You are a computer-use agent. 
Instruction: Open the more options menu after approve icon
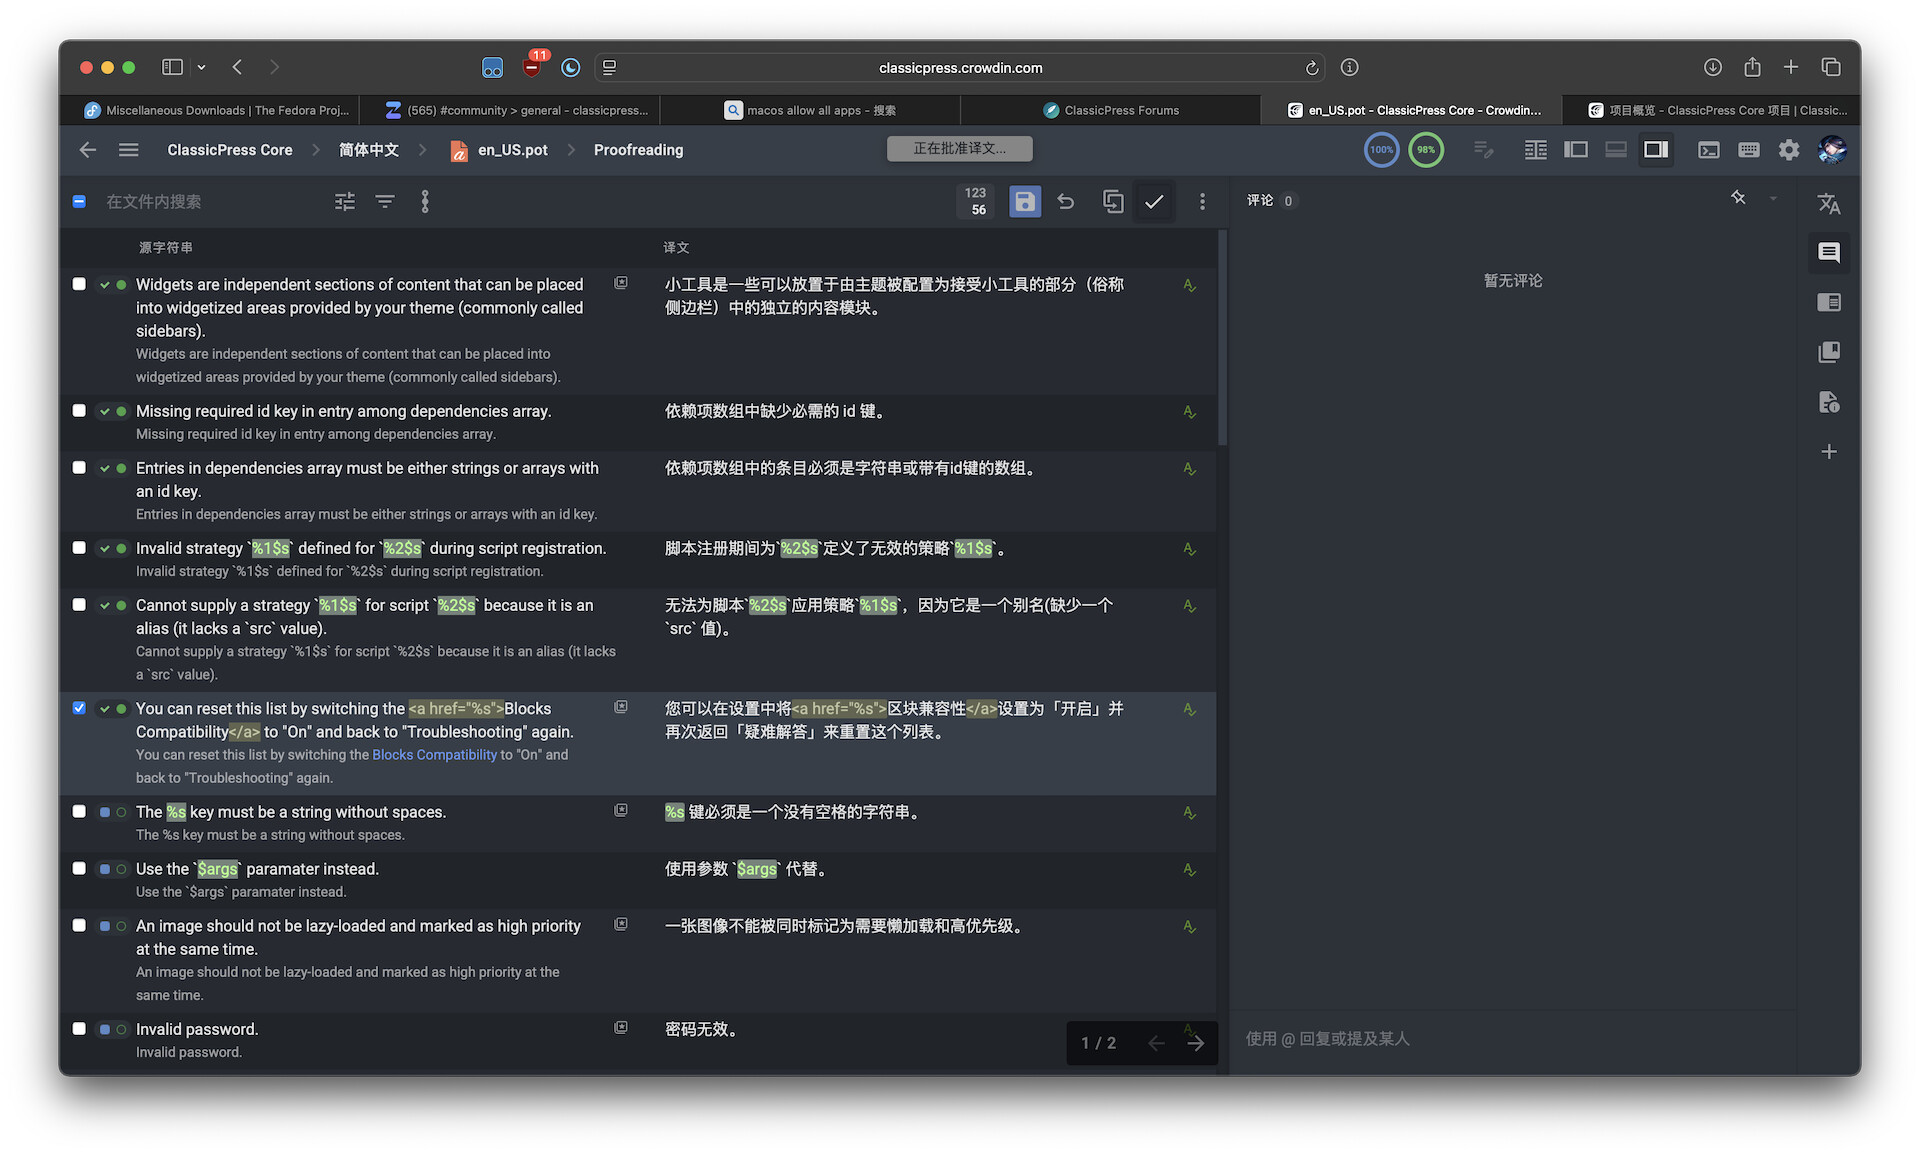[x=1202, y=201]
